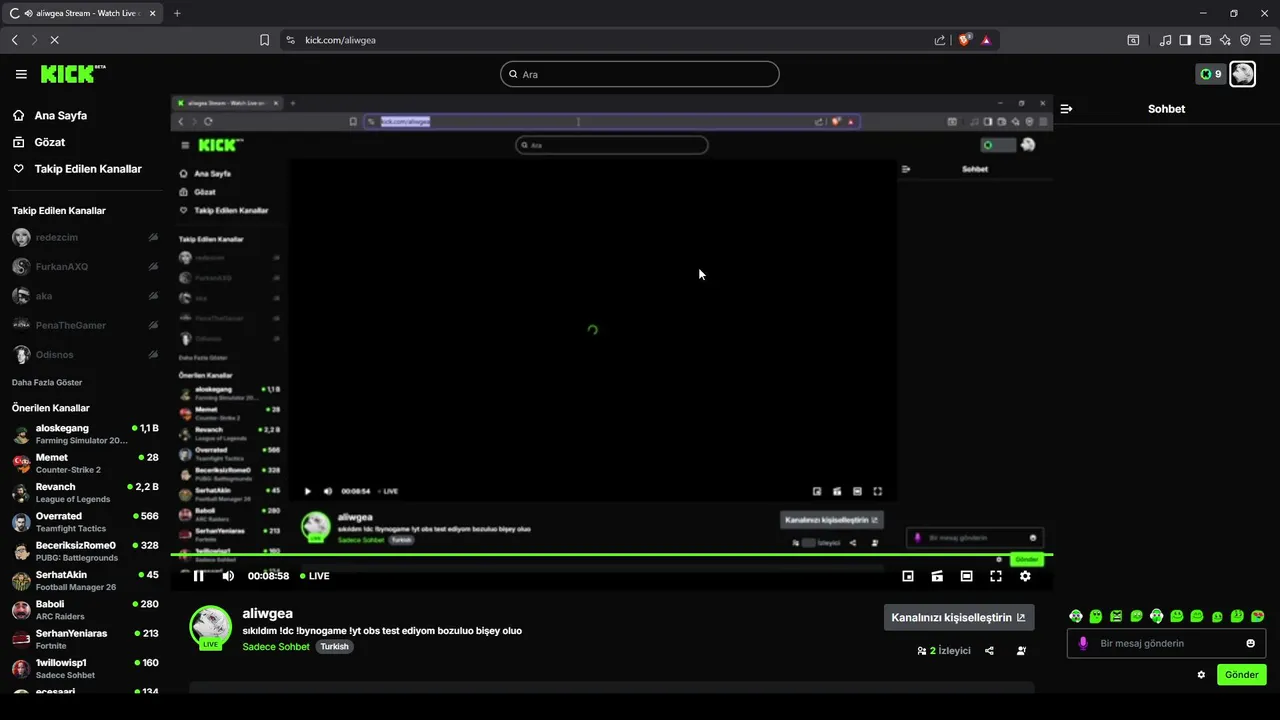1280x720 pixels.
Task: Toggle browser sidebar panel icon
Action: tap(1185, 40)
